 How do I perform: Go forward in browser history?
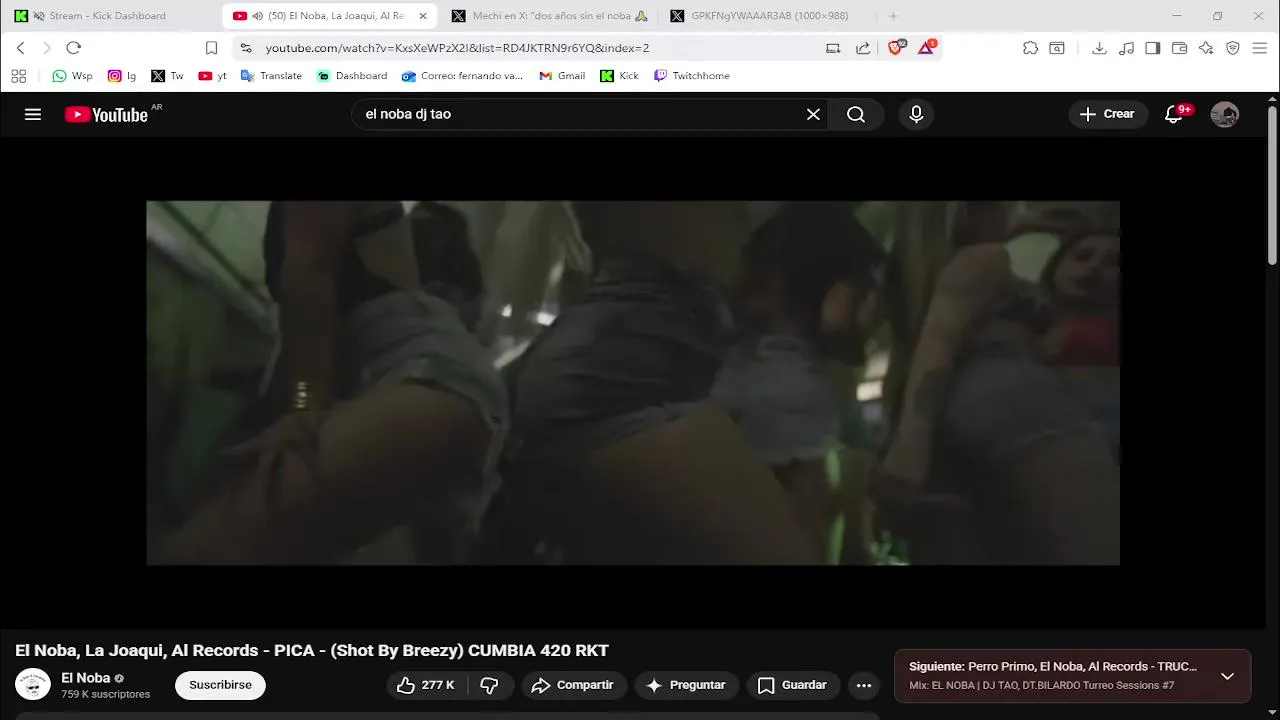click(x=46, y=48)
